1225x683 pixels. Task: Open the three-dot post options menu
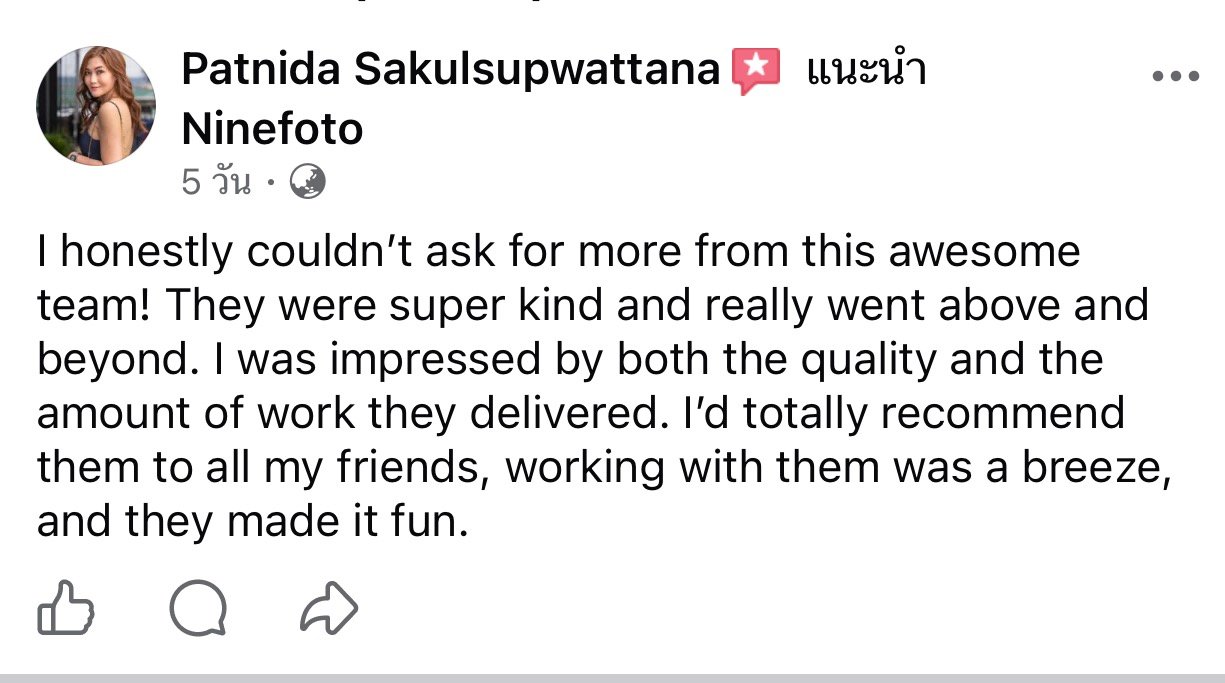tap(1175, 76)
